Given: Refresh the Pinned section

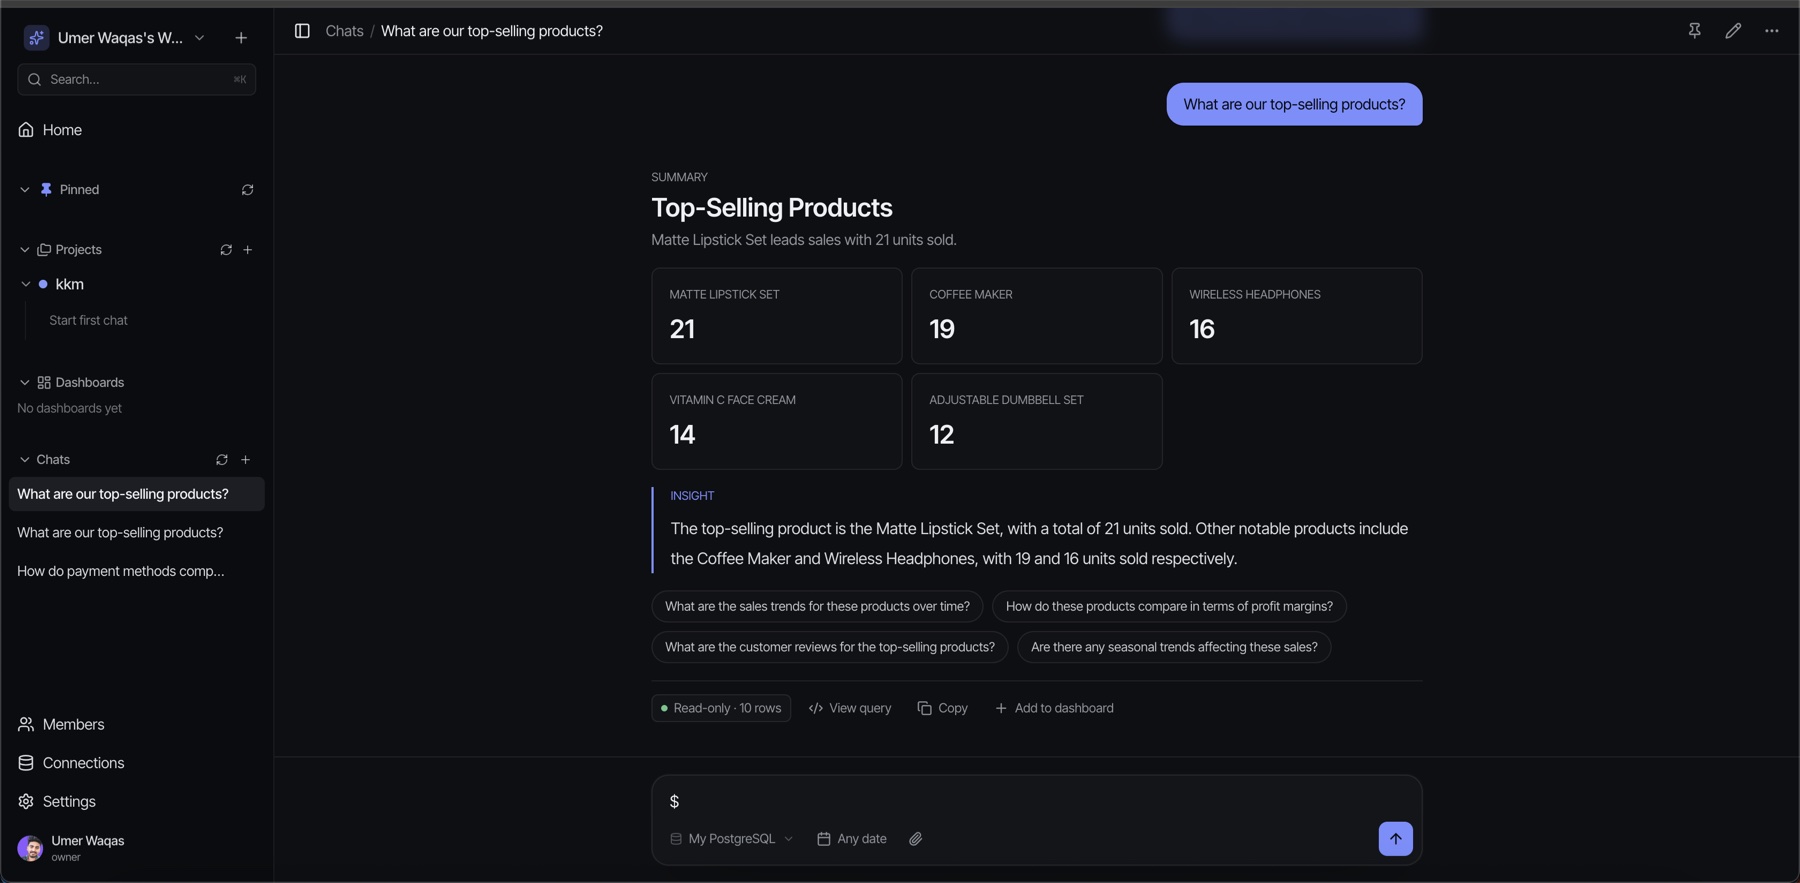Looking at the screenshot, I should 247,190.
